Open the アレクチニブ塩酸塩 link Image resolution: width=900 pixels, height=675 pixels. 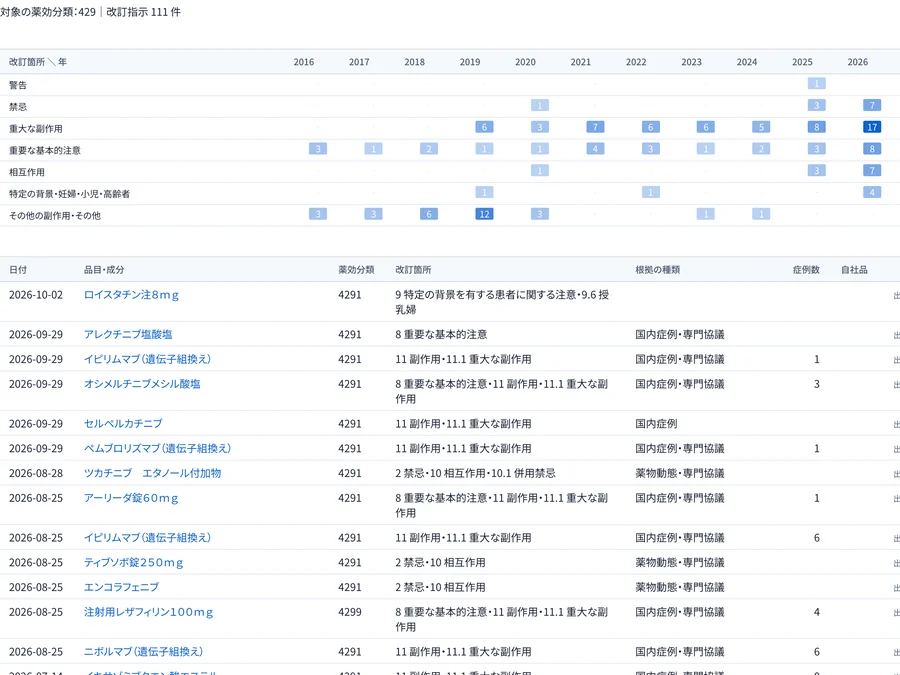[x=128, y=335]
